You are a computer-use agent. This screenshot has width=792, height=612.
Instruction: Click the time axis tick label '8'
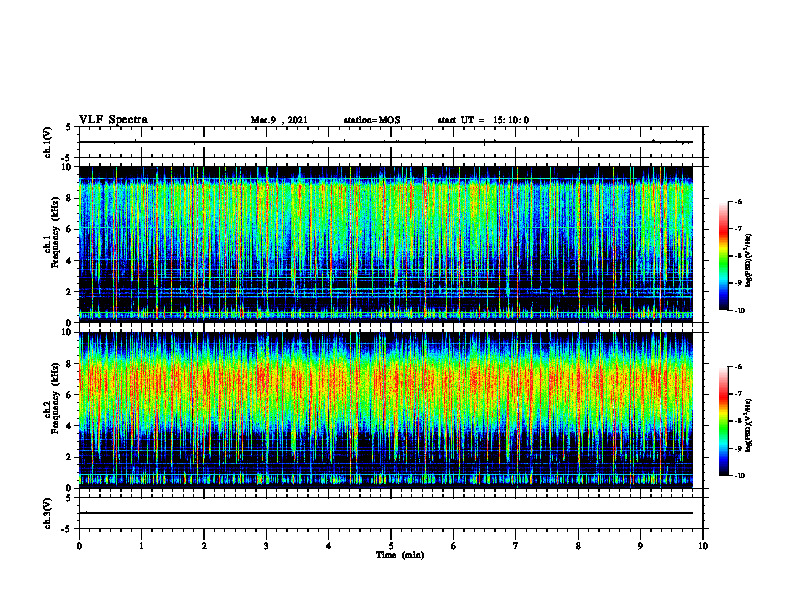click(578, 546)
